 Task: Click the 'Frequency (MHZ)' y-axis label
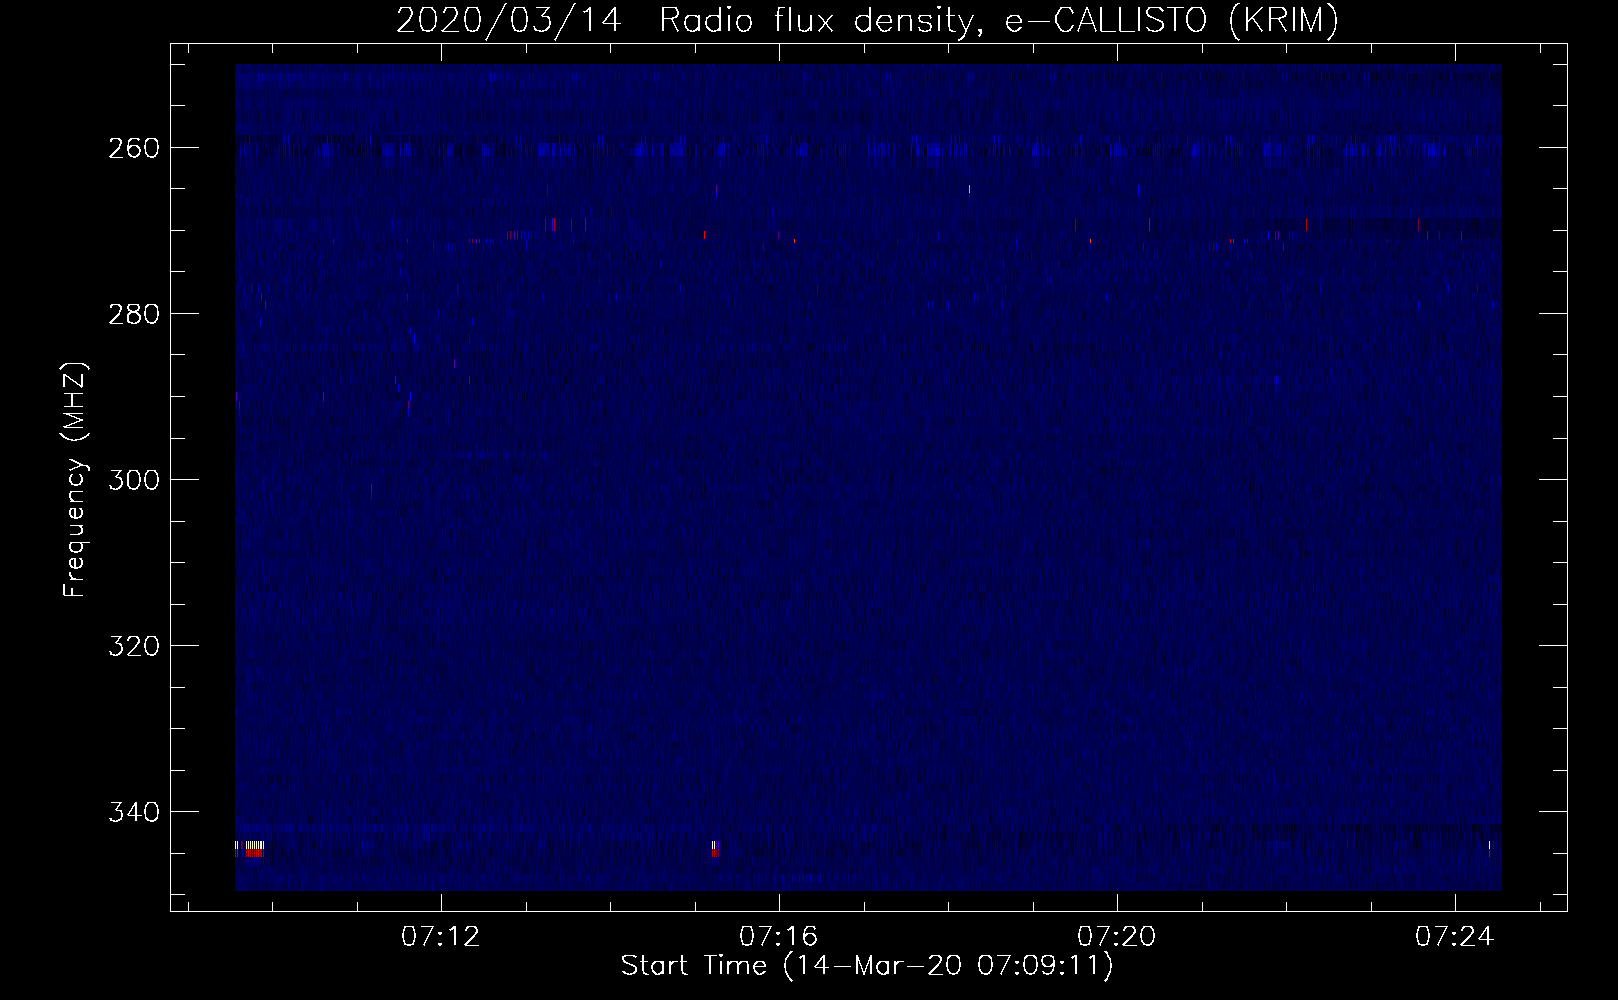coord(75,480)
